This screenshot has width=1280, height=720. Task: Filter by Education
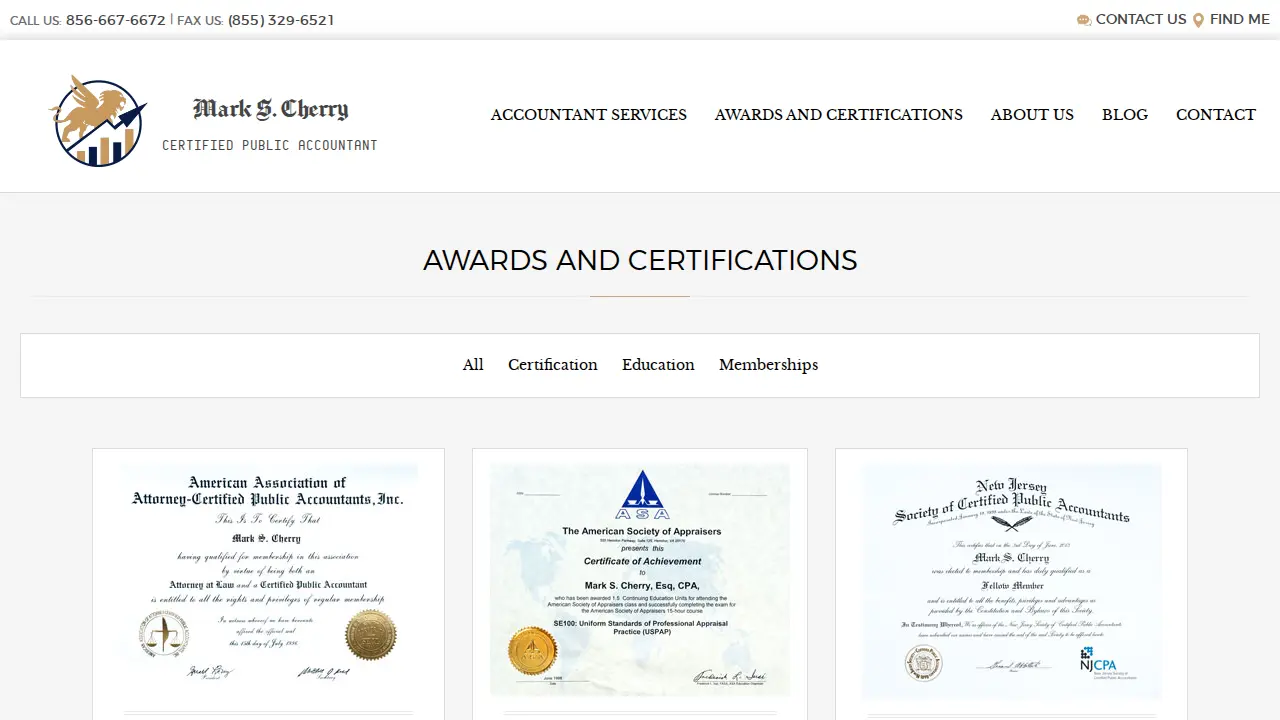click(658, 365)
